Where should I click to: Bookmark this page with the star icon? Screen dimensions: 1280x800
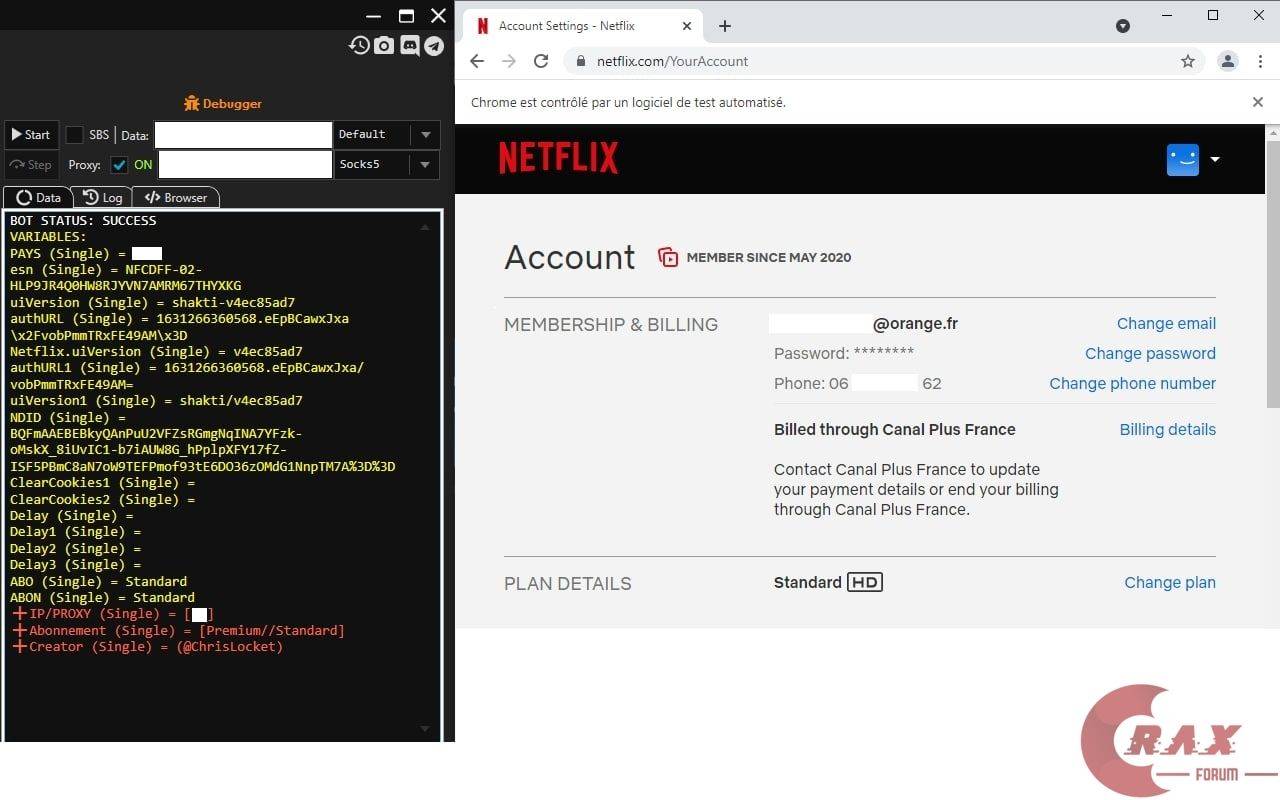1188,61
